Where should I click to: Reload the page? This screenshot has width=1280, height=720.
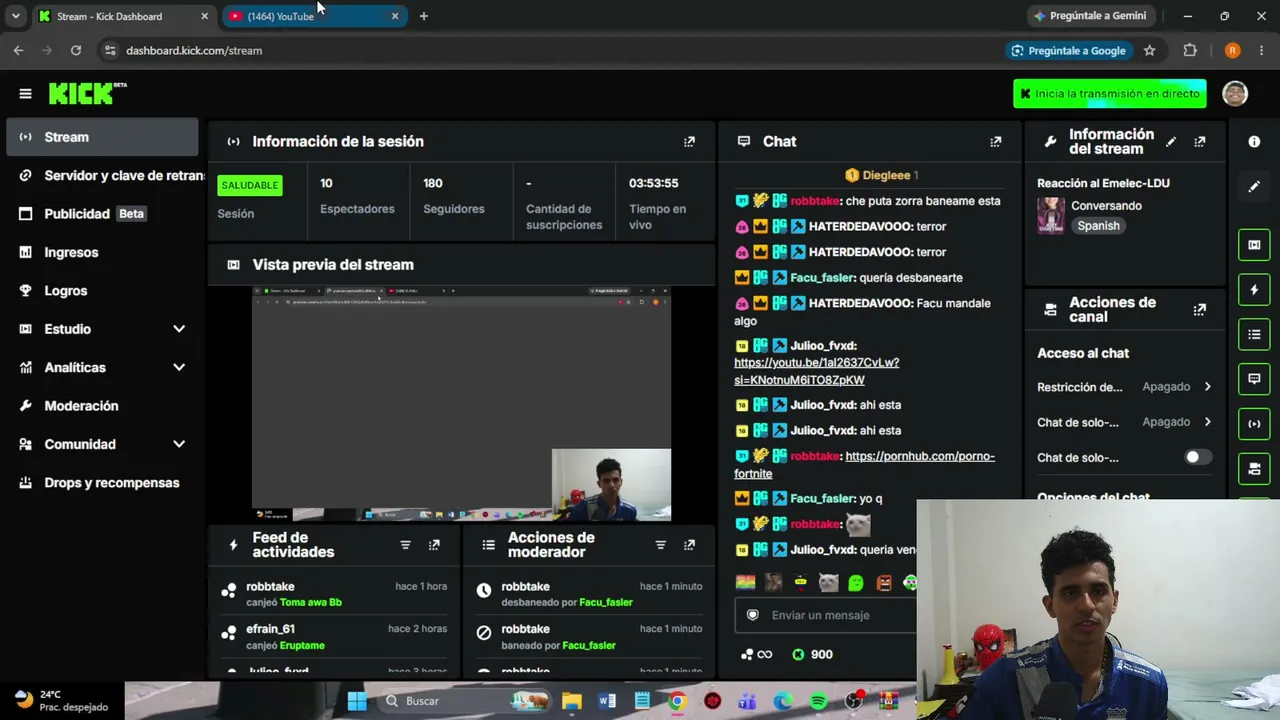tap(76, 50)
